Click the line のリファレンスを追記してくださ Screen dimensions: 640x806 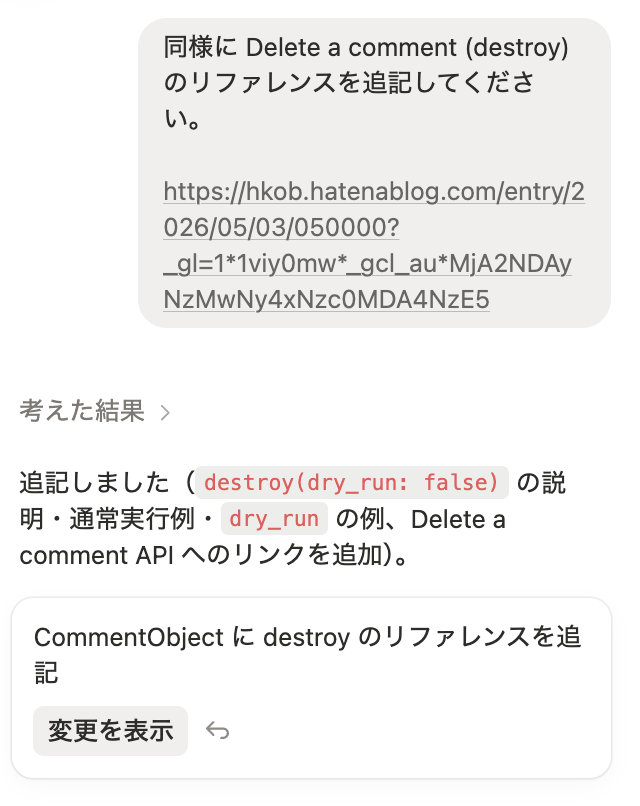[349, 83]
